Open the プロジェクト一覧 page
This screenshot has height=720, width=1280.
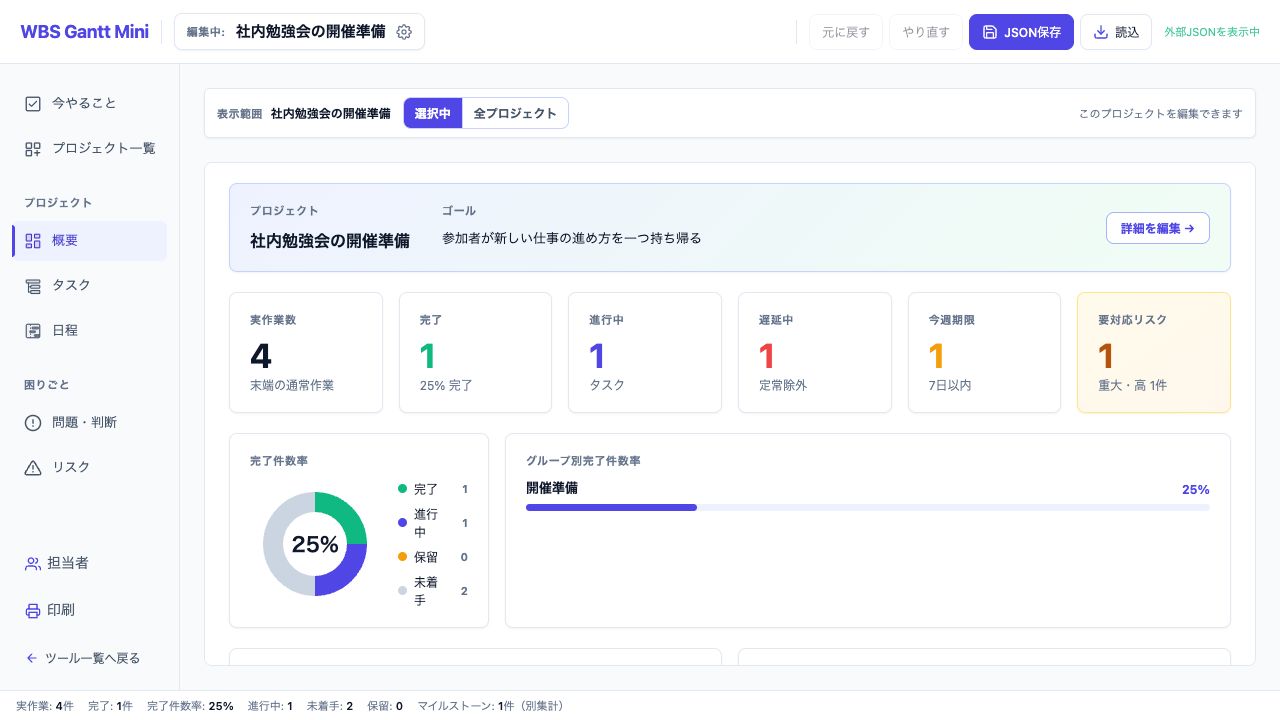coord(89,148)
